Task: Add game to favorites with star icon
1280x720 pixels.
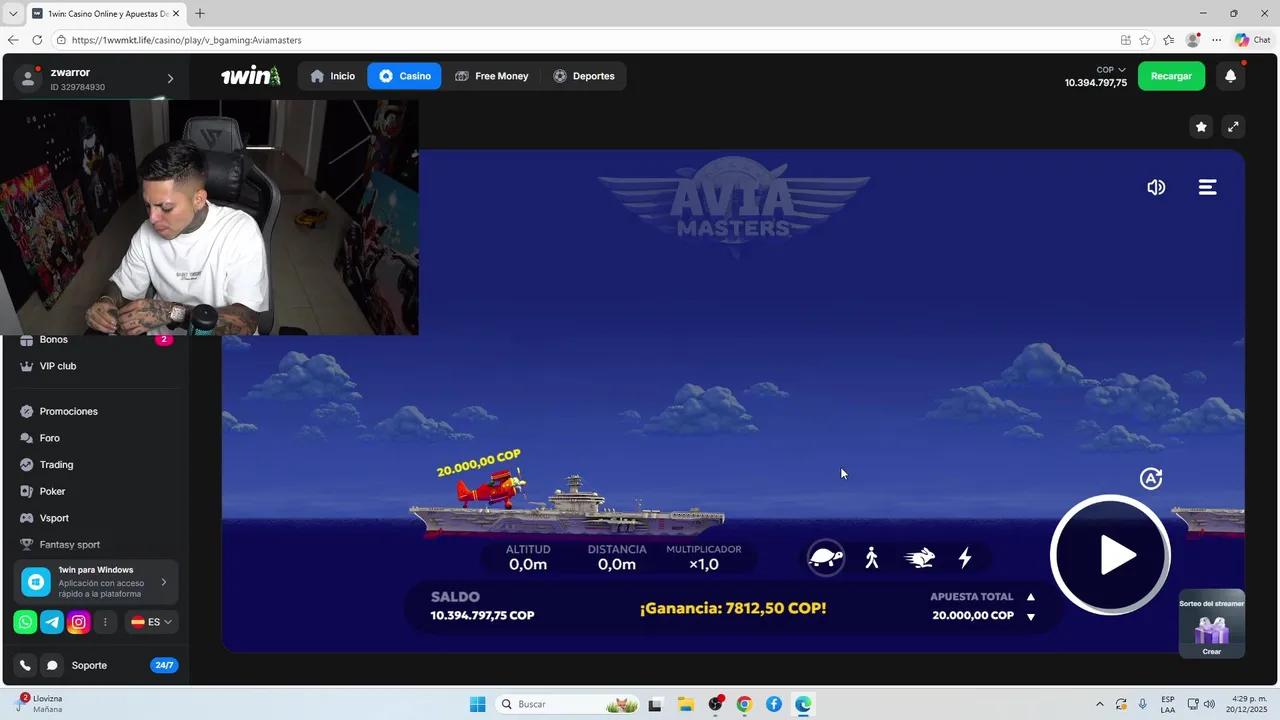Action: [x=1201, y=127]
